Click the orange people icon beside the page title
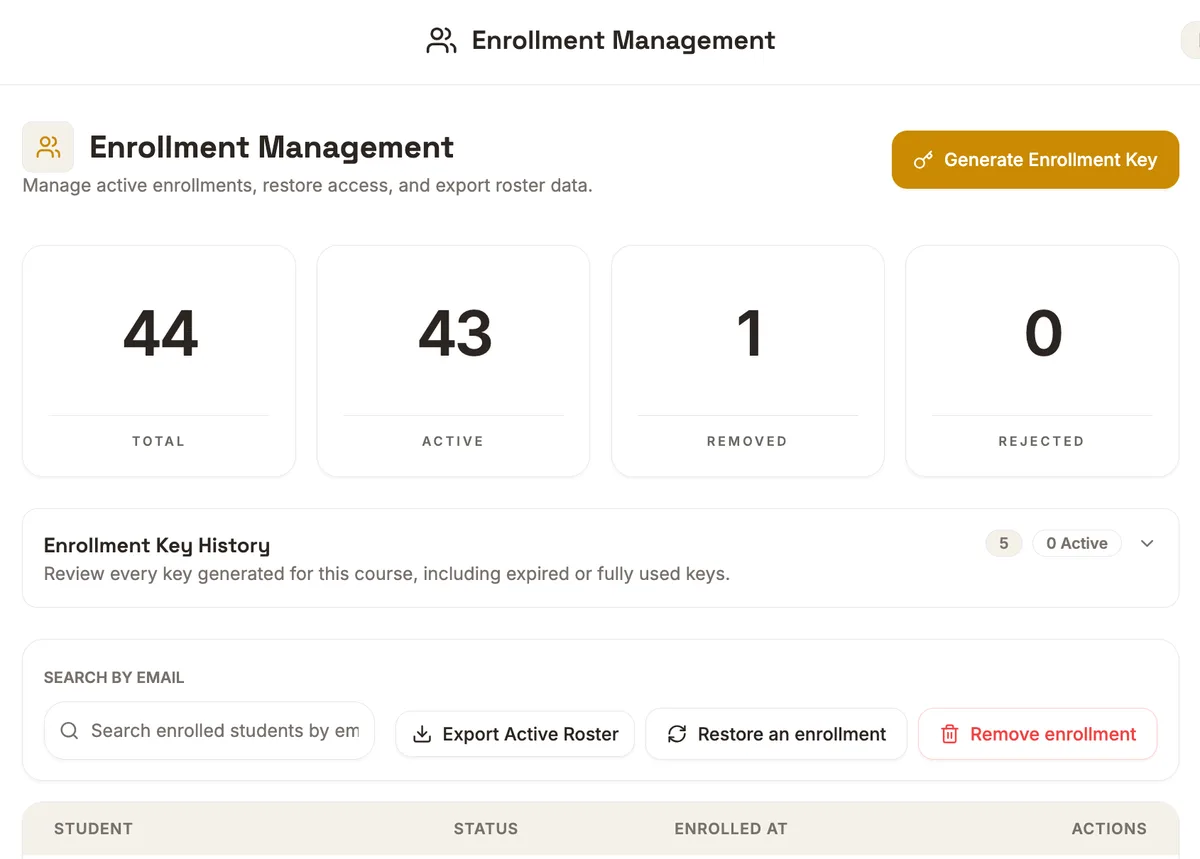Screen dimensions: 1200x859 pos(48,147)
